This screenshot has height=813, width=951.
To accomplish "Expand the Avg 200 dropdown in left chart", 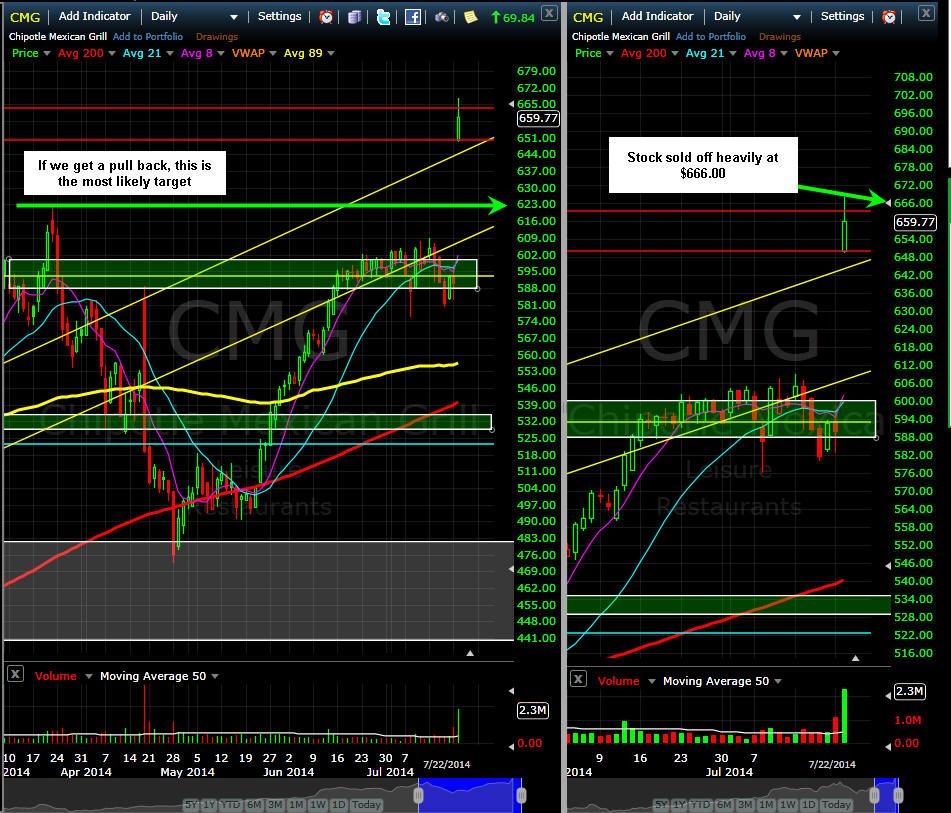I will (x=112, y=53).
